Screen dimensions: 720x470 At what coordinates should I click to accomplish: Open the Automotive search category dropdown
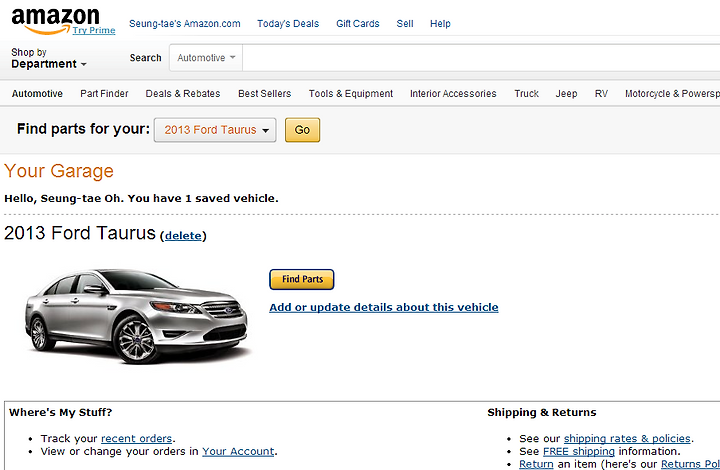coord(206,58)
